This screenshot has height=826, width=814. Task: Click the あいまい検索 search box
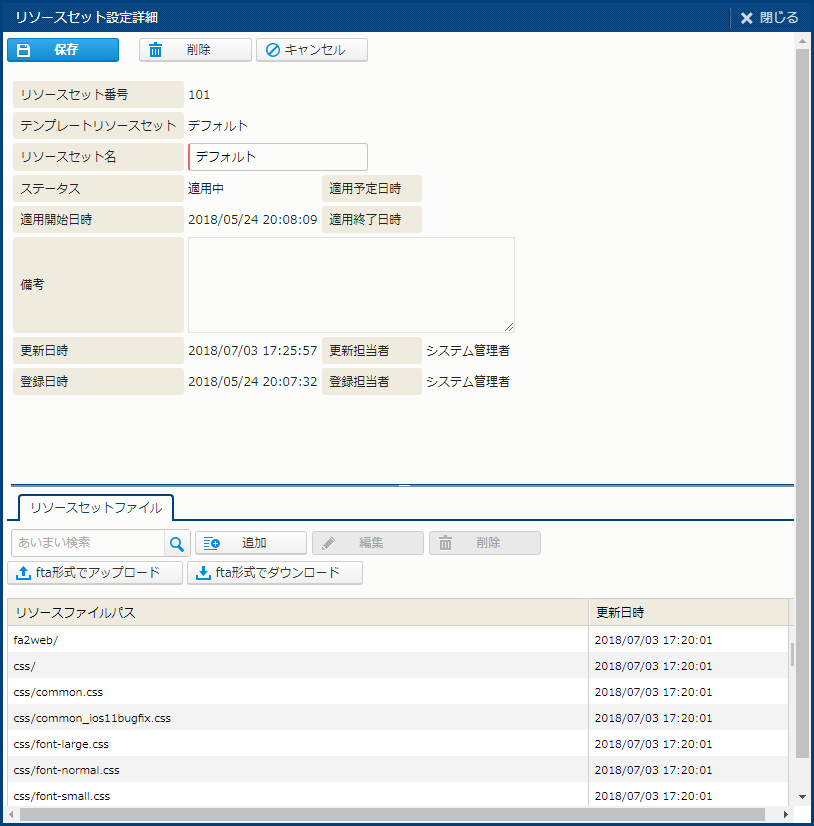point(88,543)
